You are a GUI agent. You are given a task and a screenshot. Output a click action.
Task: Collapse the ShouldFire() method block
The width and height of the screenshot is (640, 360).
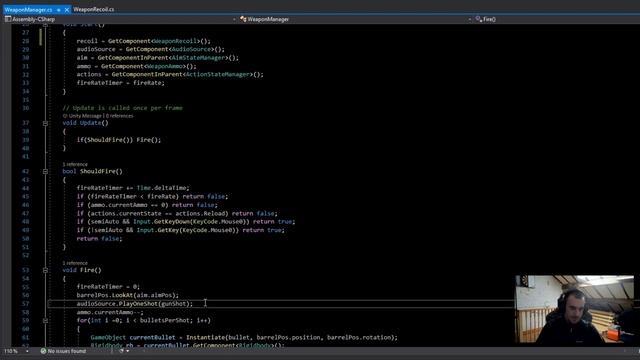[x=45, y=171]
